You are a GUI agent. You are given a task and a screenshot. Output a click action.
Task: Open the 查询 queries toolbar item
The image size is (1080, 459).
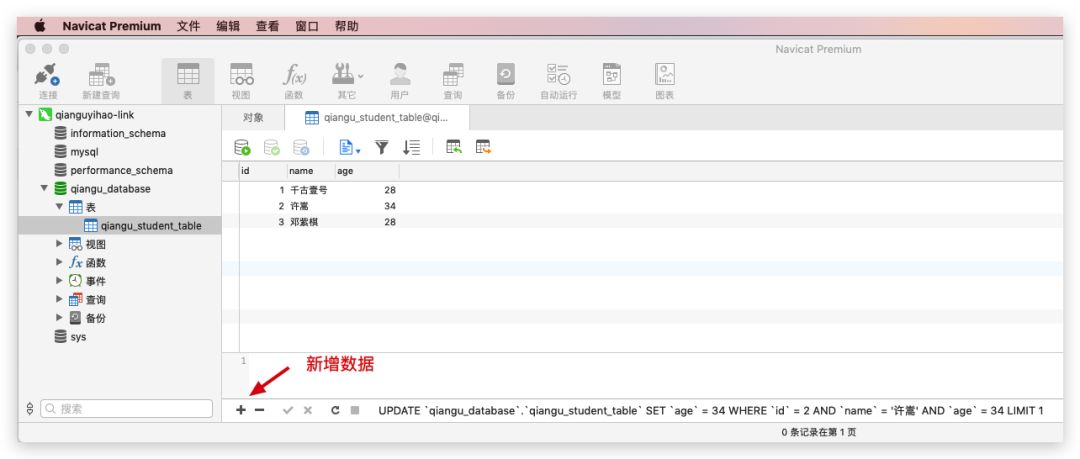click(x=453, y=81)
